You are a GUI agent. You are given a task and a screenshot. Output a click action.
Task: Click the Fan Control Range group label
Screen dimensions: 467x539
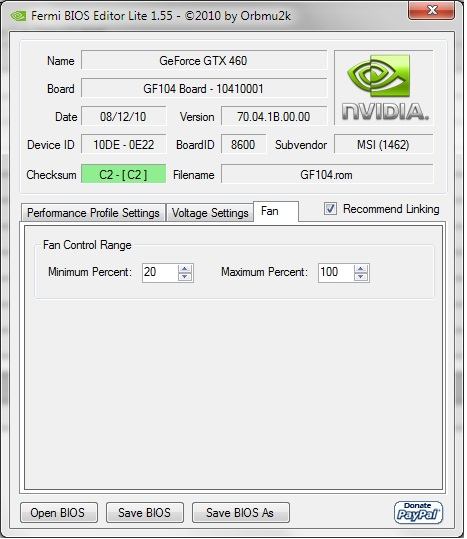(x=87, y=245)
